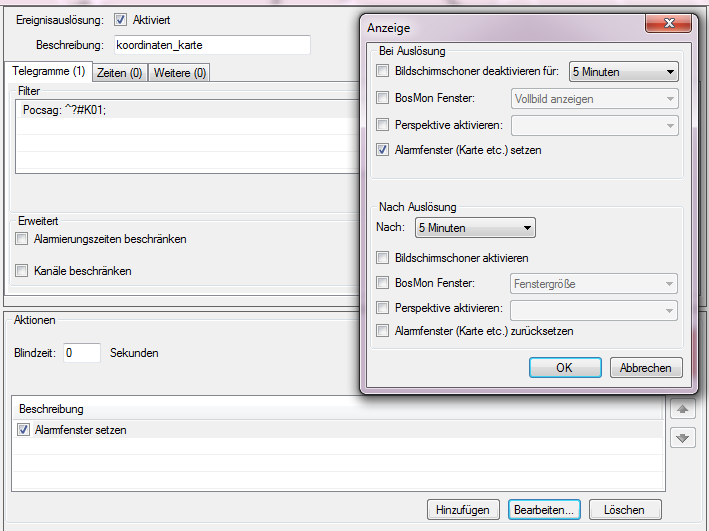Switch to the Zeiten (0) tab
The height and width of the screenshot is (531, 709).
click(120, 73)
